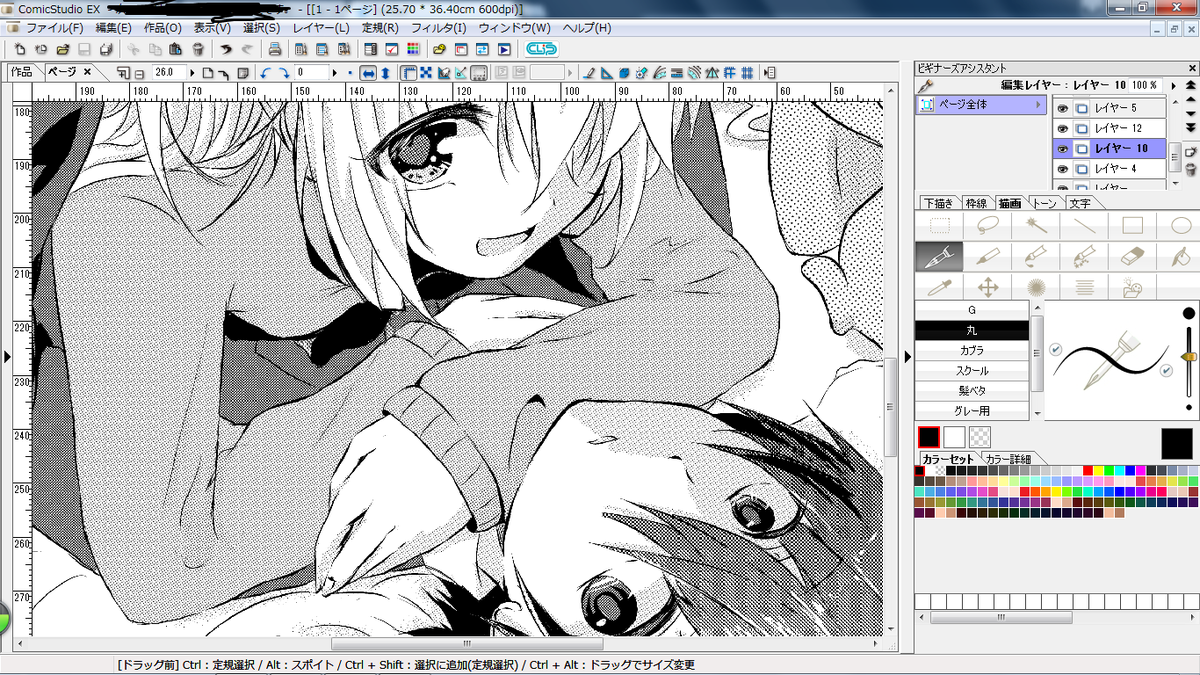Viewport: 1200px width, 675px height.
Task: Adjust the brush size vertical slider
Action: 1189,357
